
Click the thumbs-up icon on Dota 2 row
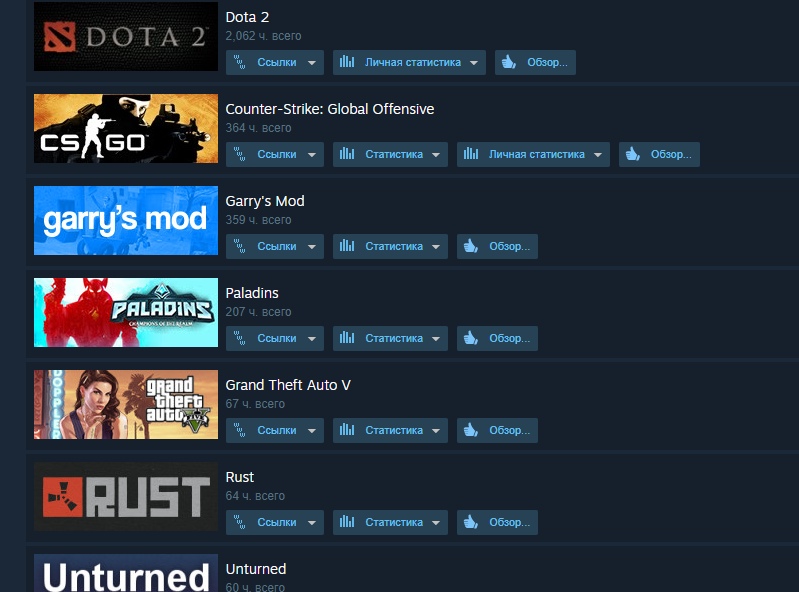click(508, 62)
